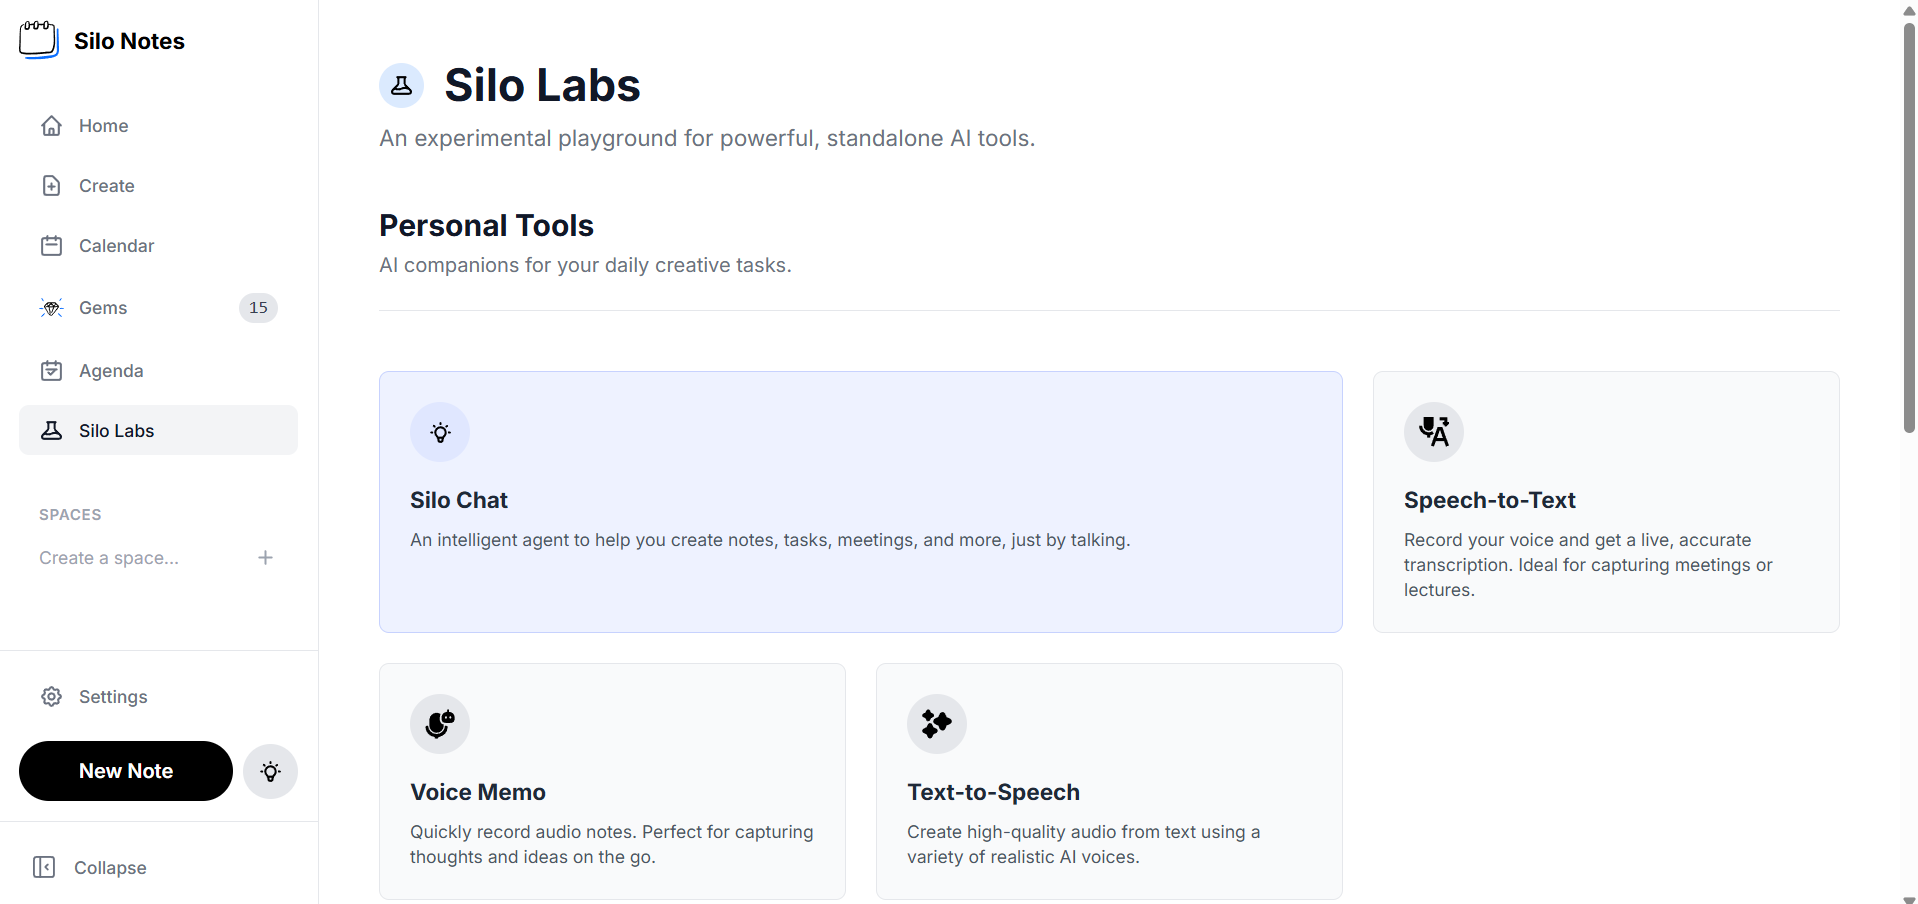This screenshot has height=904, width=1918.
Task: Click the lightbulb button beside New Note
Action: 270,771
